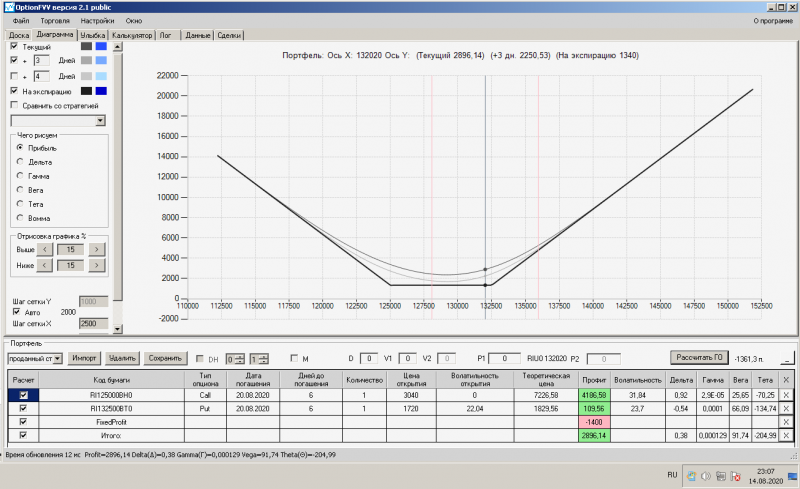
Task: Delete the RI125000BH0 row with X
Action: tap(785, 395)
